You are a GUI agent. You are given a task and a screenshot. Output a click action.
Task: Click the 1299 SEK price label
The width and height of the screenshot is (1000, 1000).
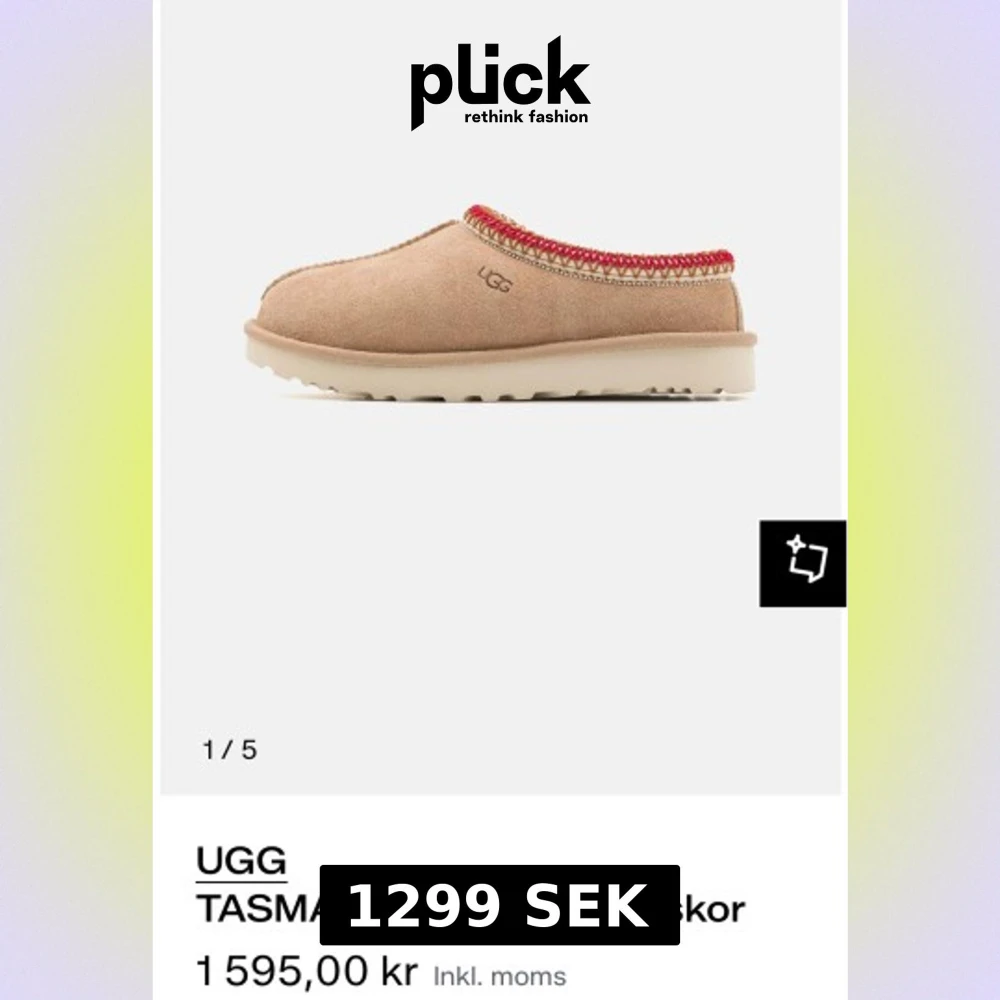(499, 904)
